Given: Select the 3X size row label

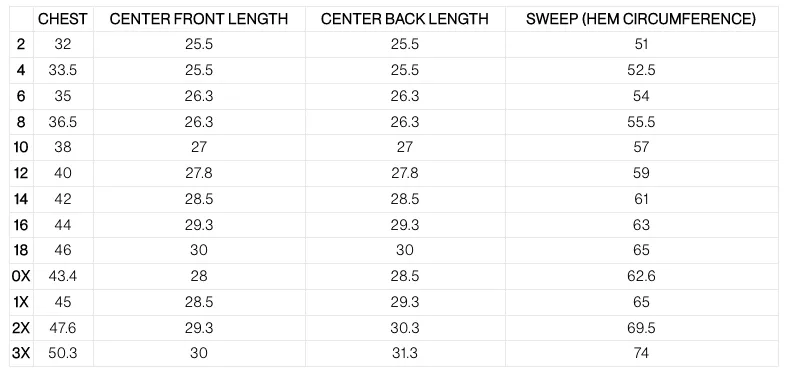Looking at the screenshot, I should click(21, 353).
